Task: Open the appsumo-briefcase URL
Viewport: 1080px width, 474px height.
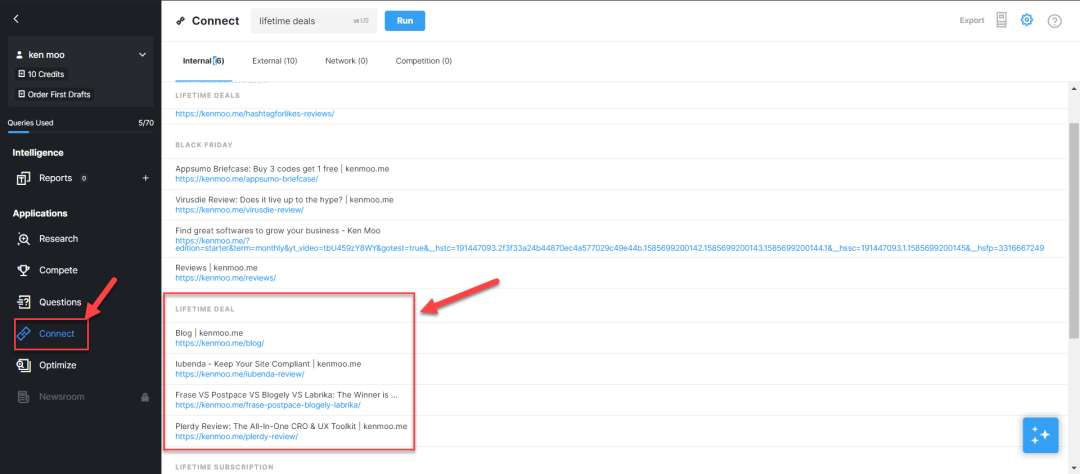Action: (247, 178)
